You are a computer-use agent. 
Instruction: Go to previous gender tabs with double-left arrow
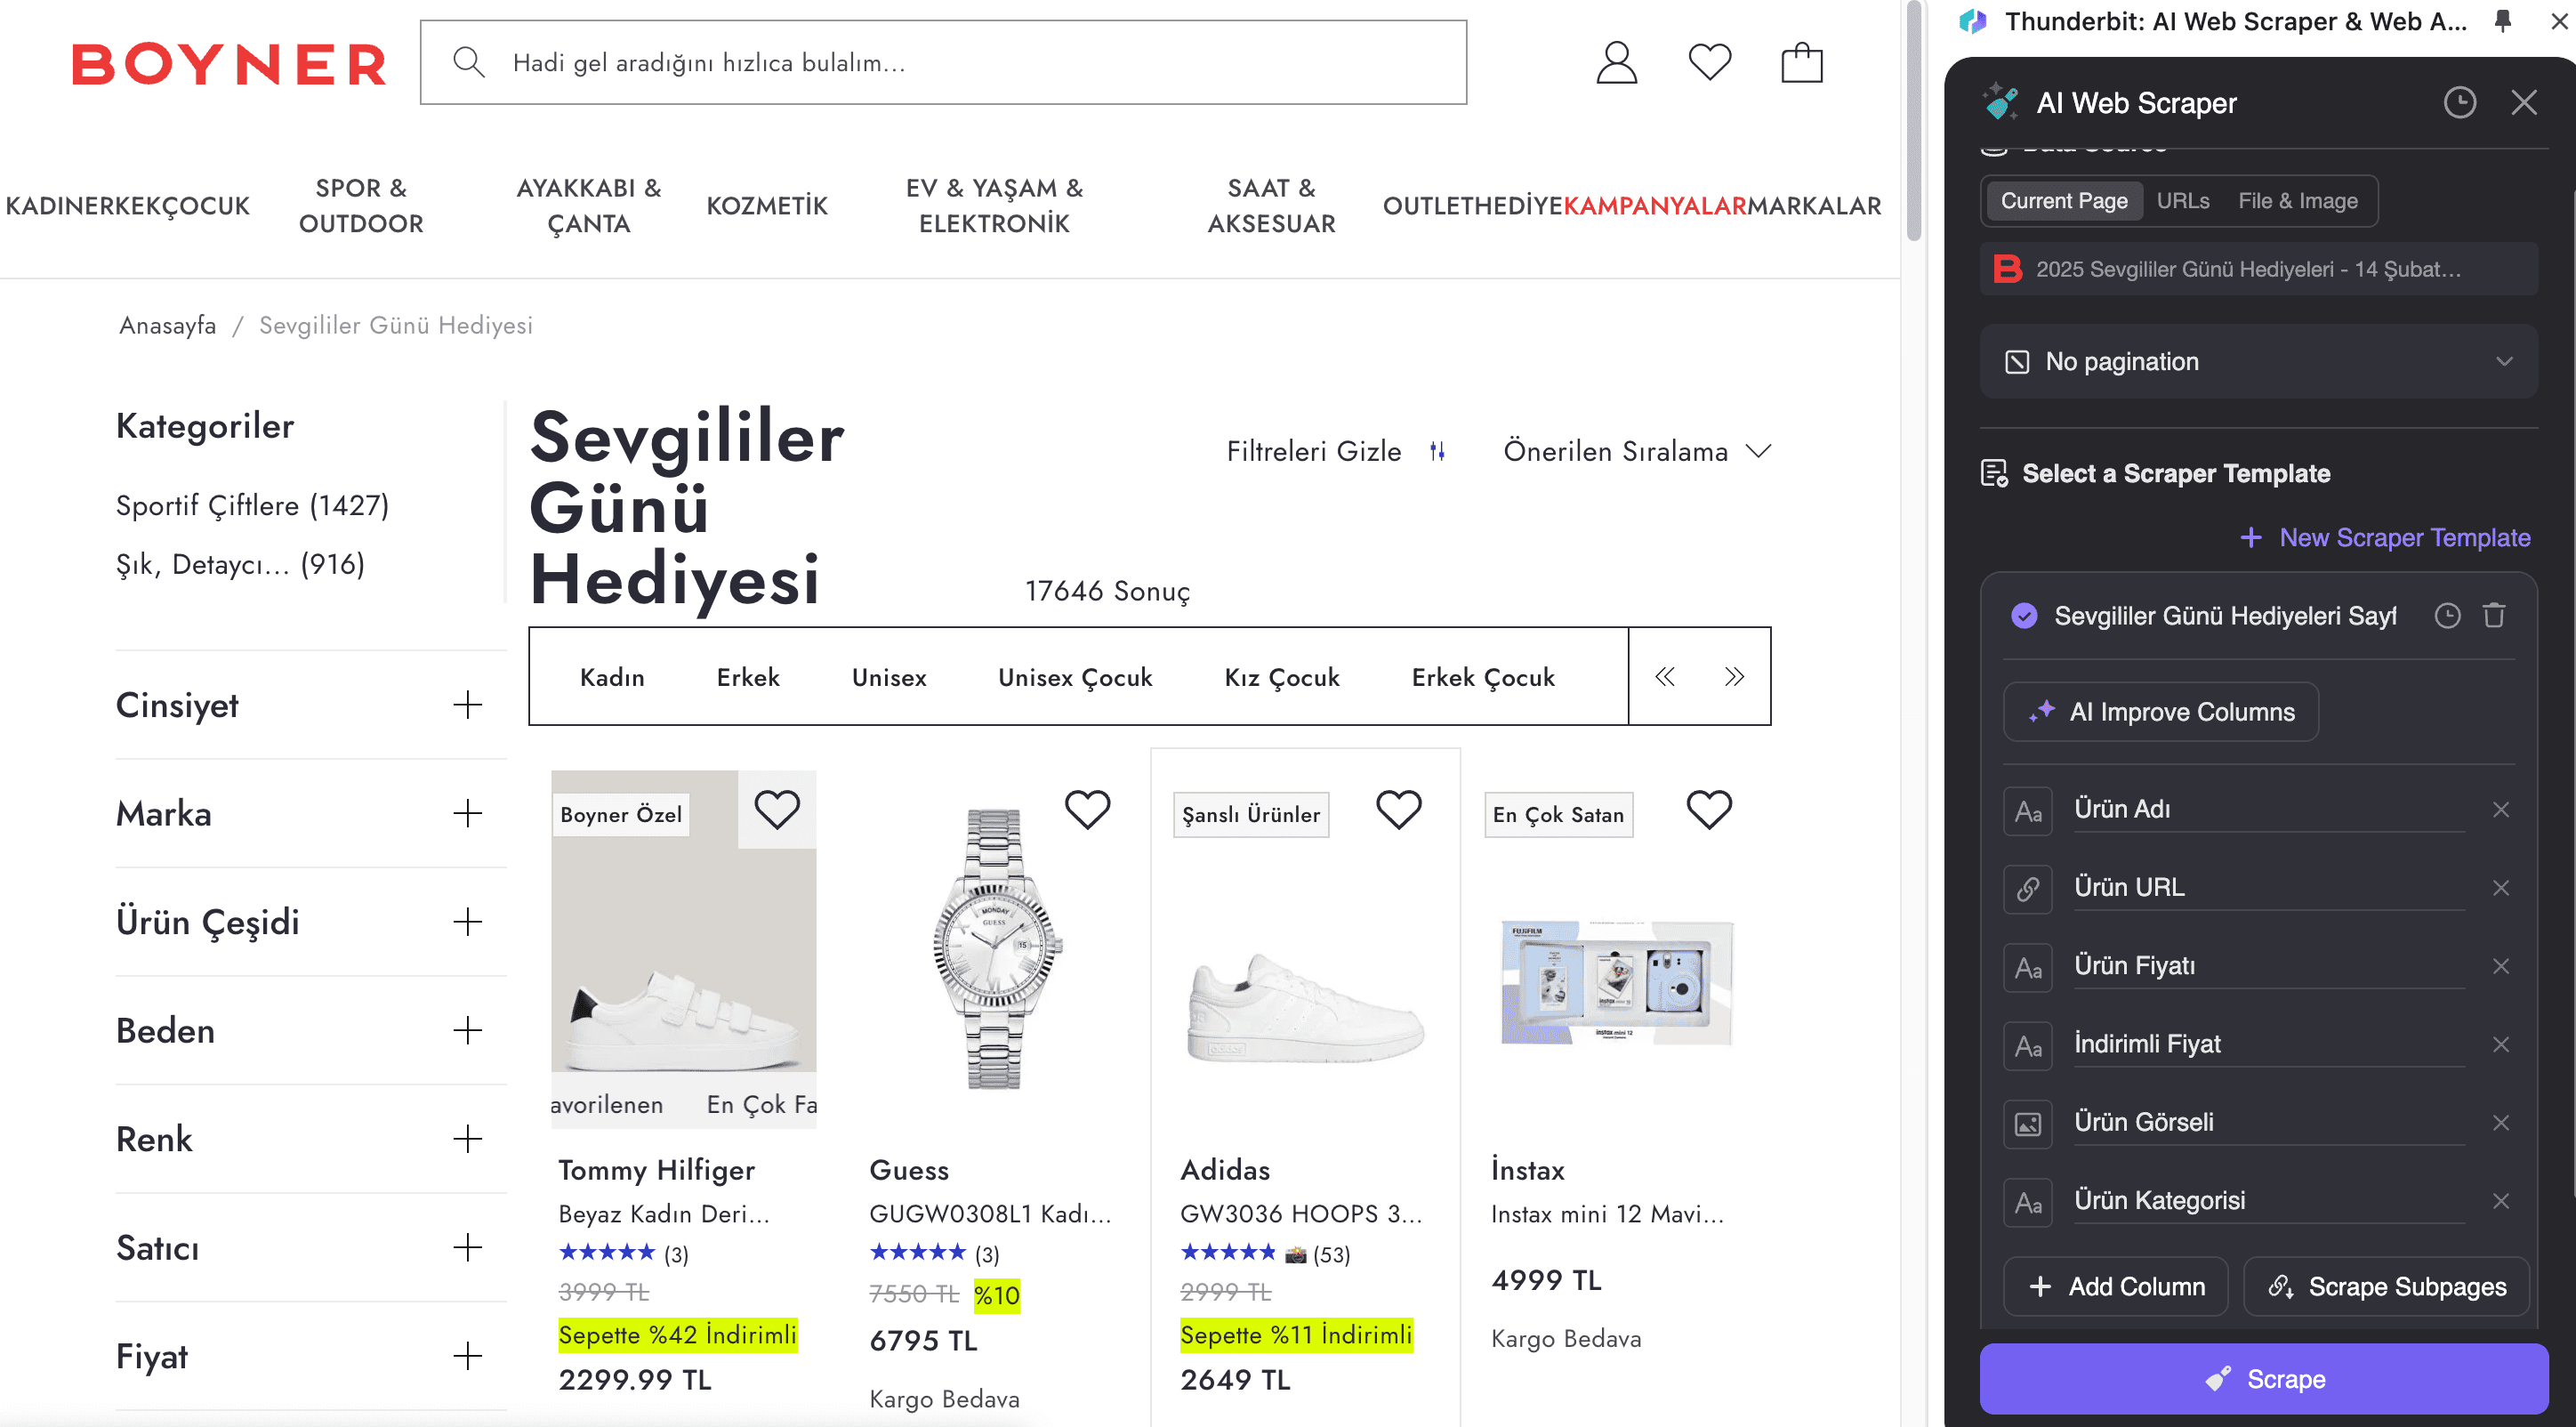[1664, 677]
